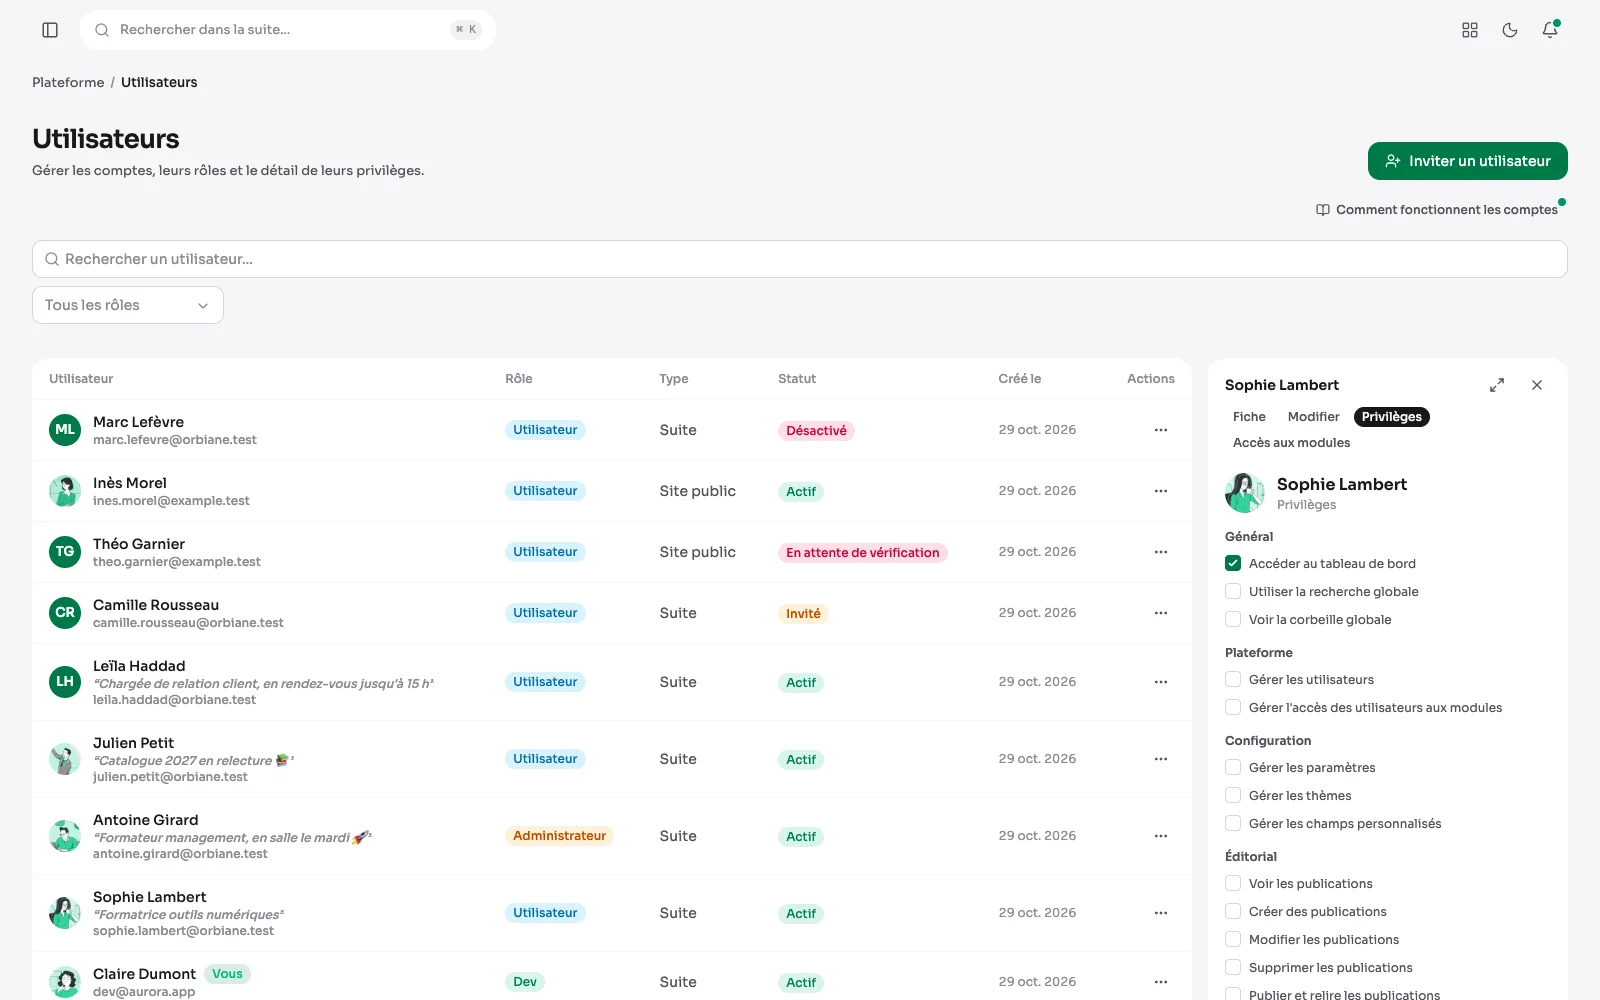Focus the Rechercher un utilisateur field
Viewport: 1600px width, 1000px height.
[799, 259]
